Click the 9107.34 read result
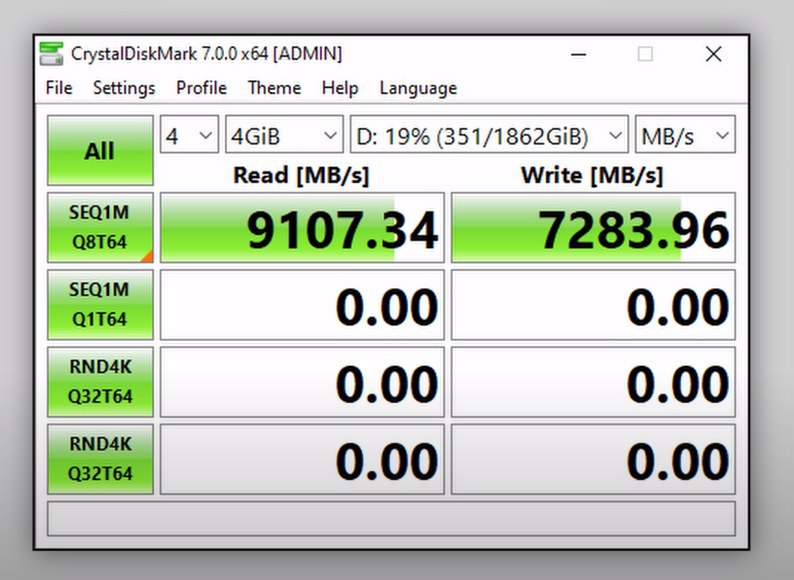Screen dimensions: 794x580 (302, 227)
